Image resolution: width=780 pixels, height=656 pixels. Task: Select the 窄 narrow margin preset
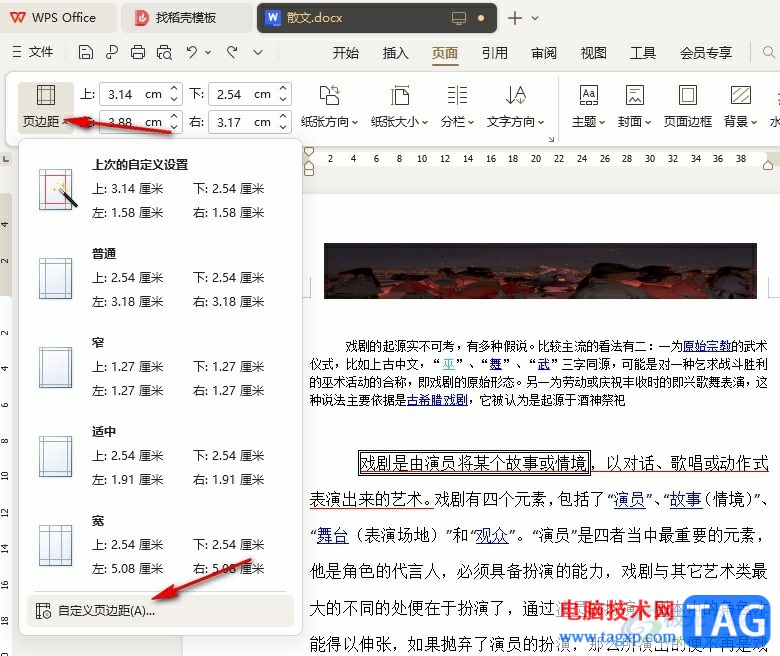(x=160, y=367)
